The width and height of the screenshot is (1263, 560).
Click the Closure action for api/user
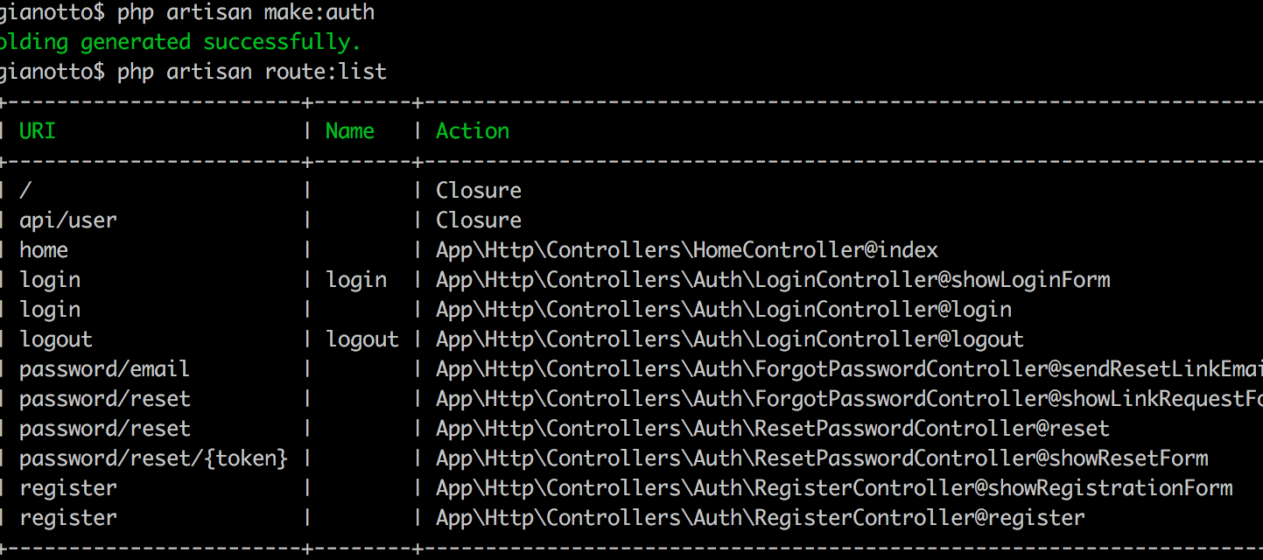click(478, 220)
